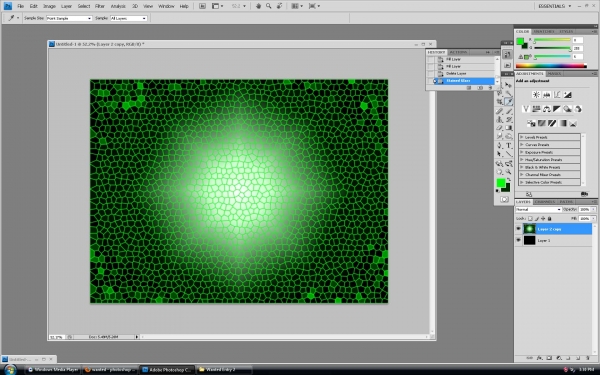This screenshot has width=600, height=375.
Task: Open the Layer menu
Action: pyautogui.click(x=66, y=6)
